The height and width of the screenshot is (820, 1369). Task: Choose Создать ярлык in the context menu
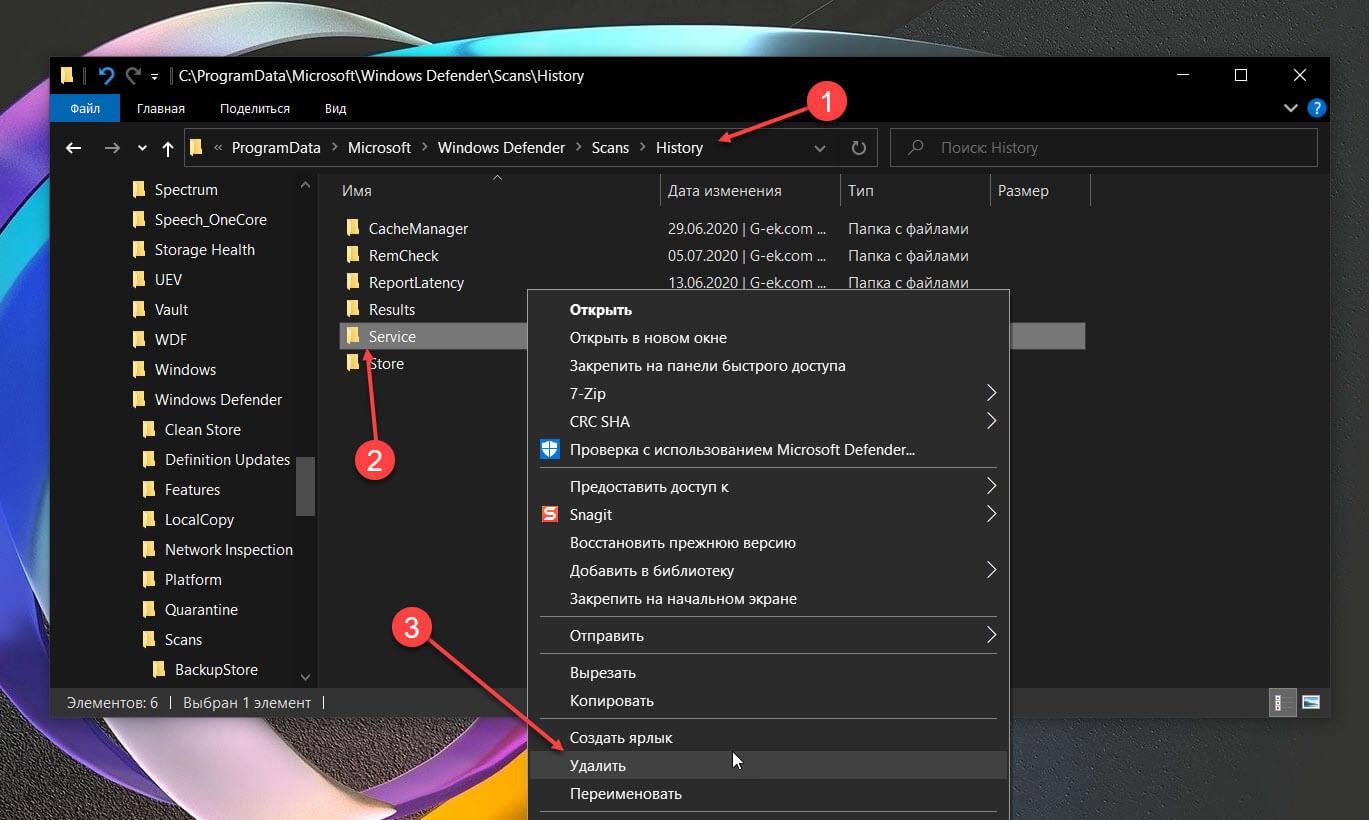pyautogui.click(x=768, y=738)
